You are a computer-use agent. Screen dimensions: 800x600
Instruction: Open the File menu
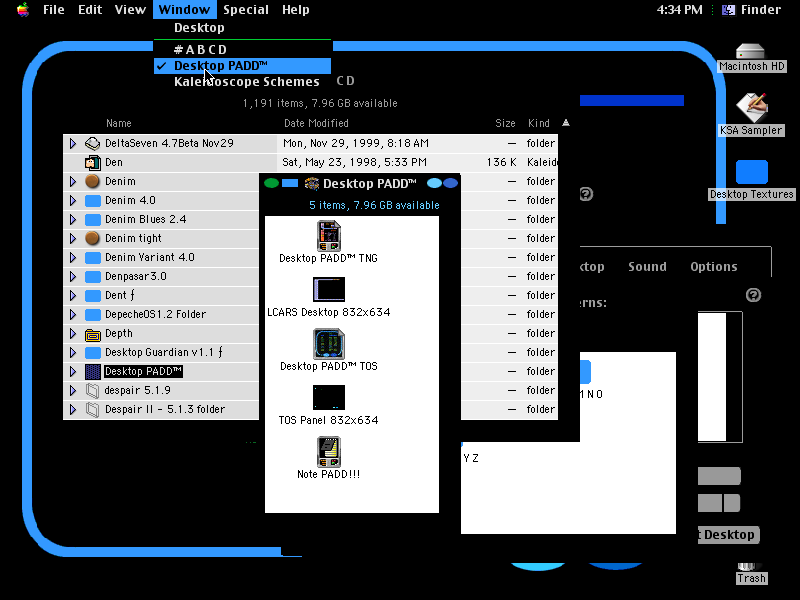(x=54, y=10)
